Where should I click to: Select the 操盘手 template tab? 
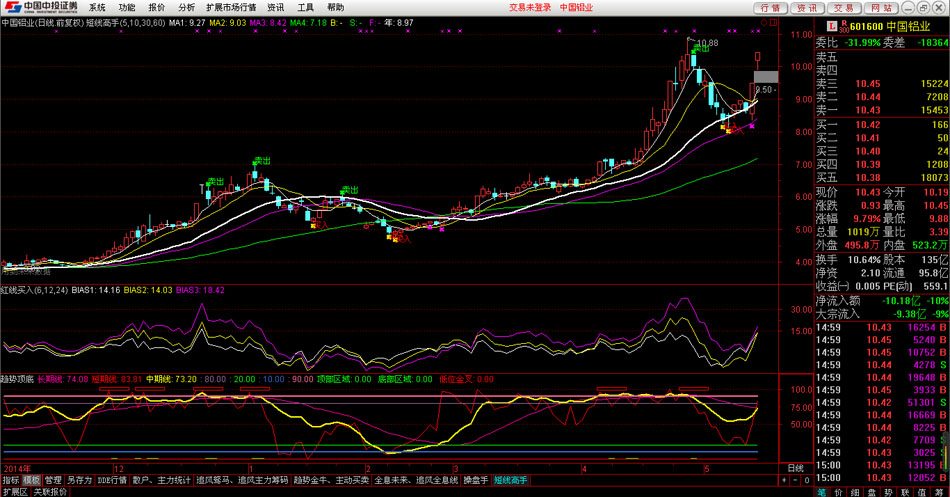pyautogui.click(x=476, y=480)
